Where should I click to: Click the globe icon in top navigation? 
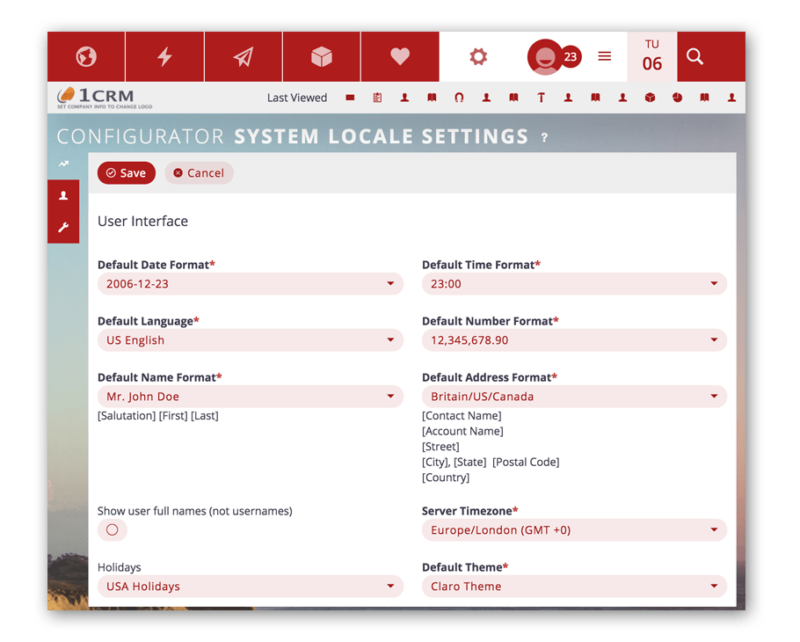[86, 57]
